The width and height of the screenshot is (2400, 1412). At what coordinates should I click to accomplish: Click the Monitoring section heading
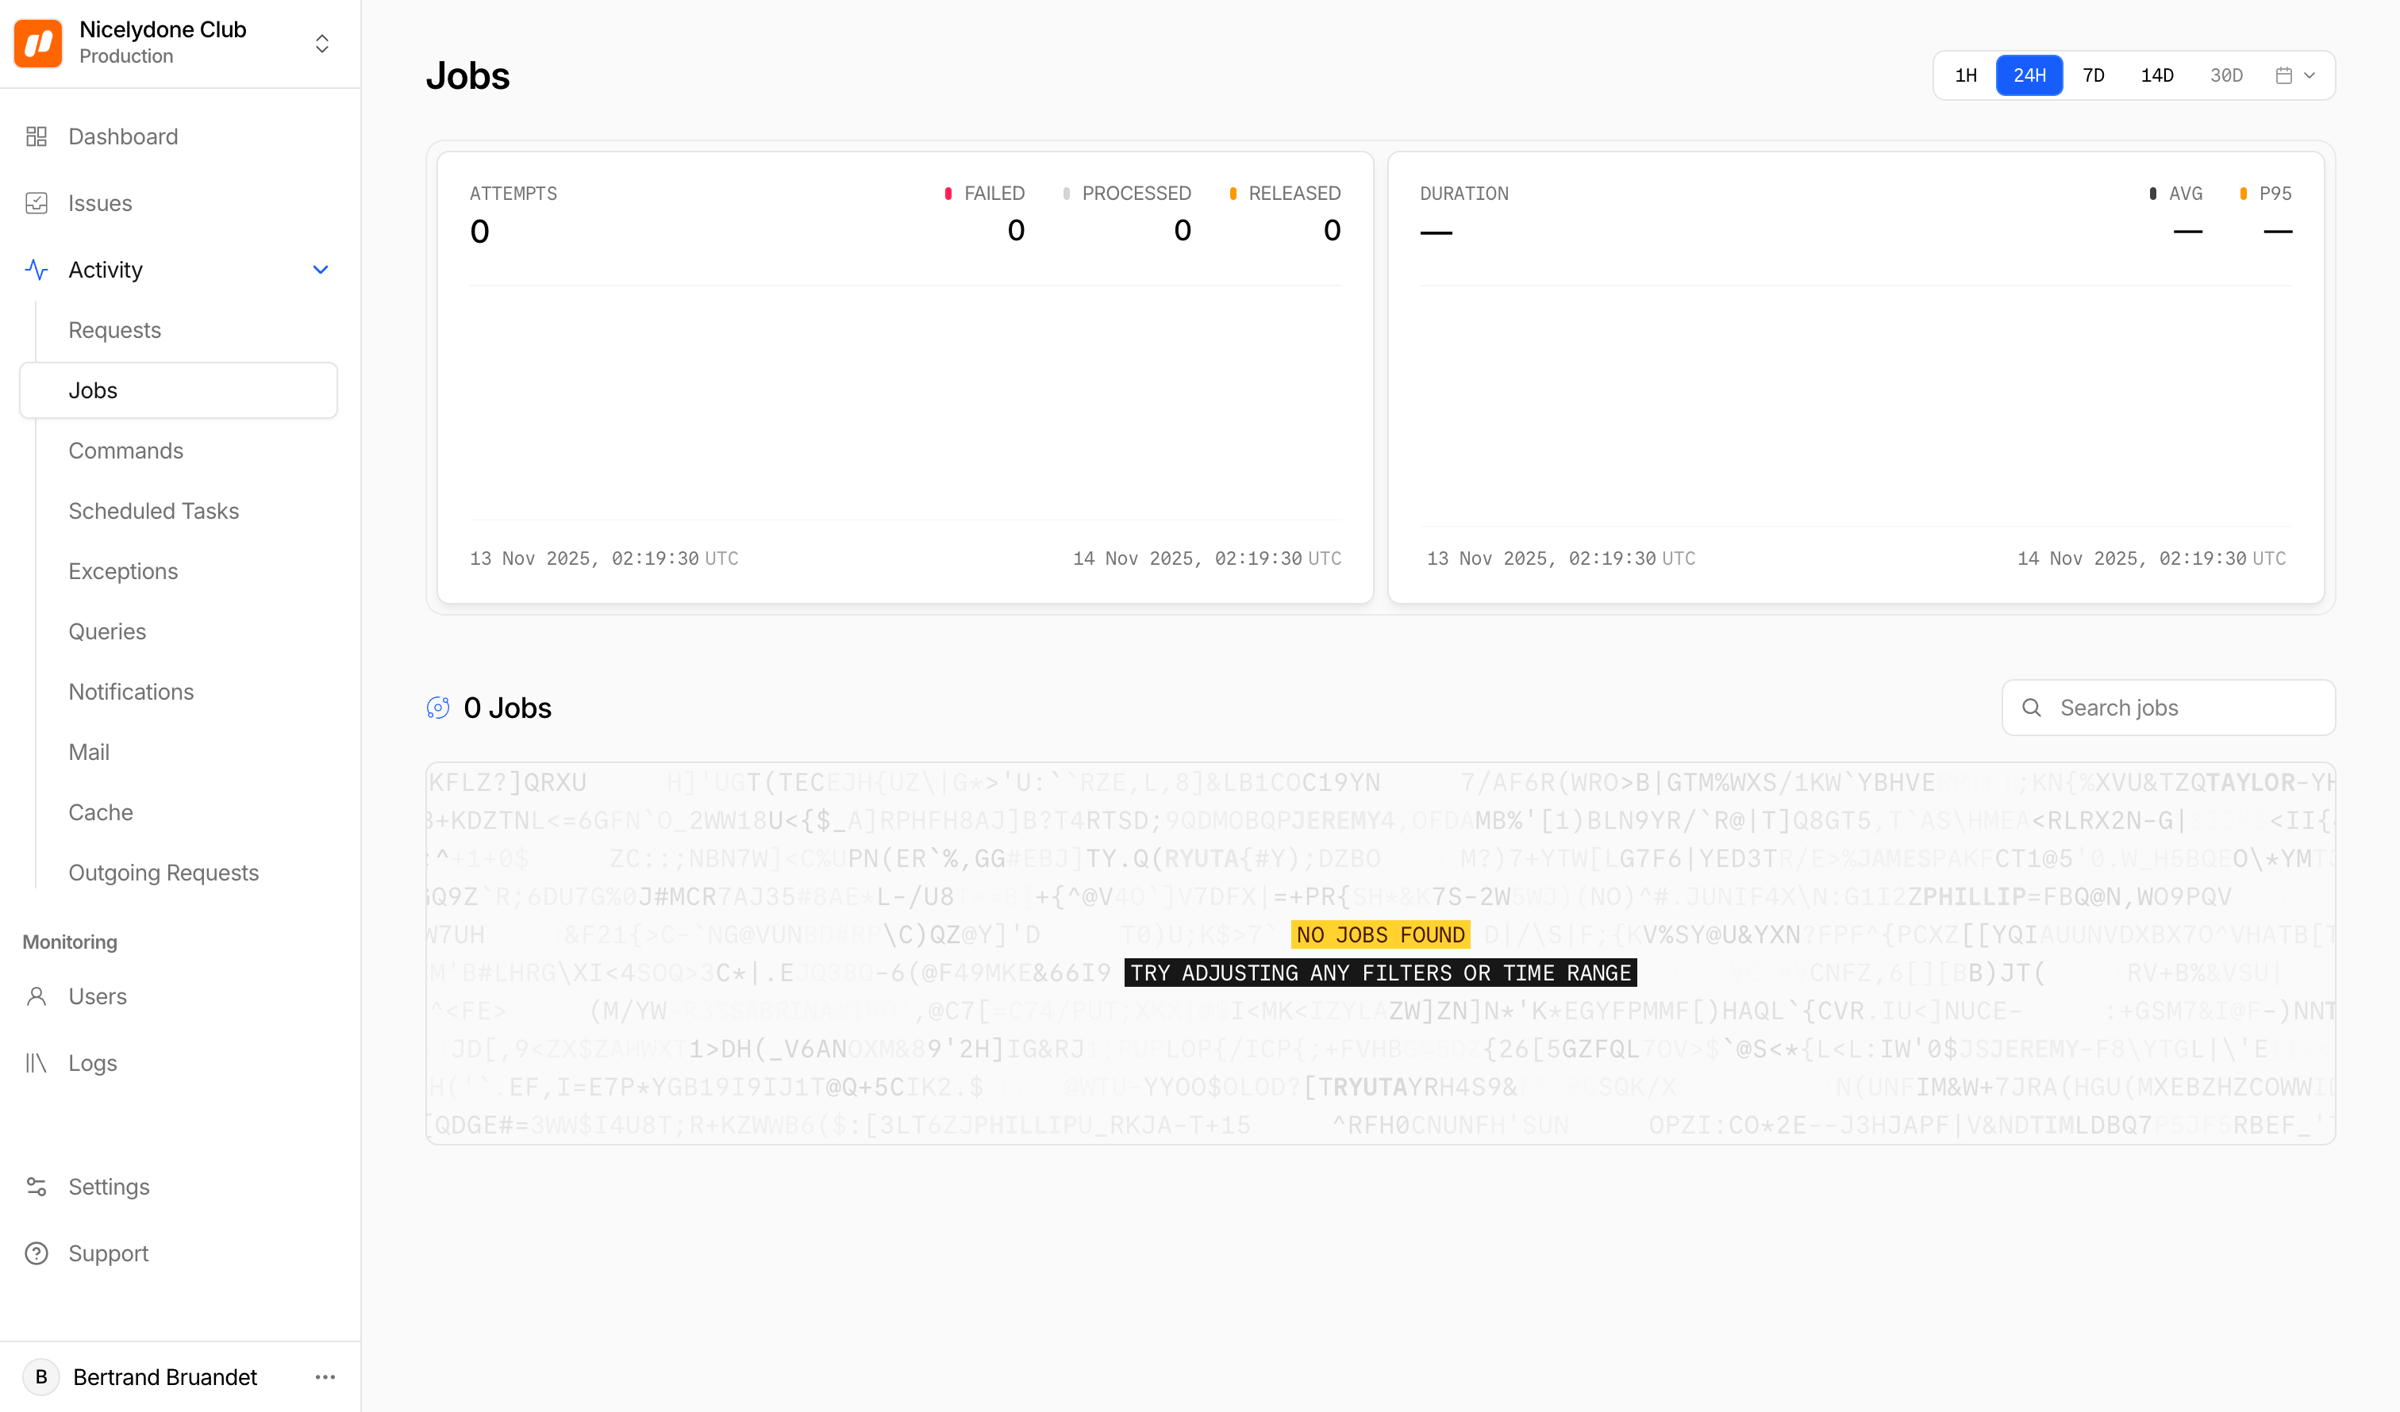[70, 942]
